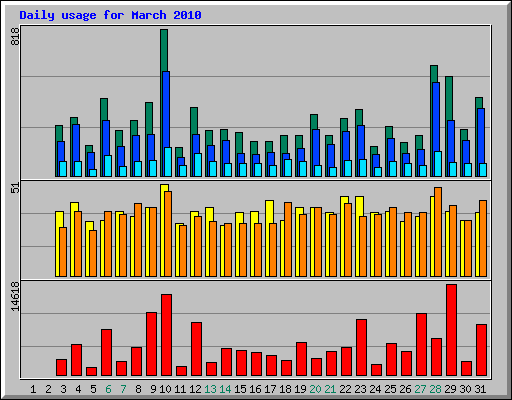Screen dimensions: 512x400
Task: Select day label 5 on x-axis
Action: (x=93, y=389)
